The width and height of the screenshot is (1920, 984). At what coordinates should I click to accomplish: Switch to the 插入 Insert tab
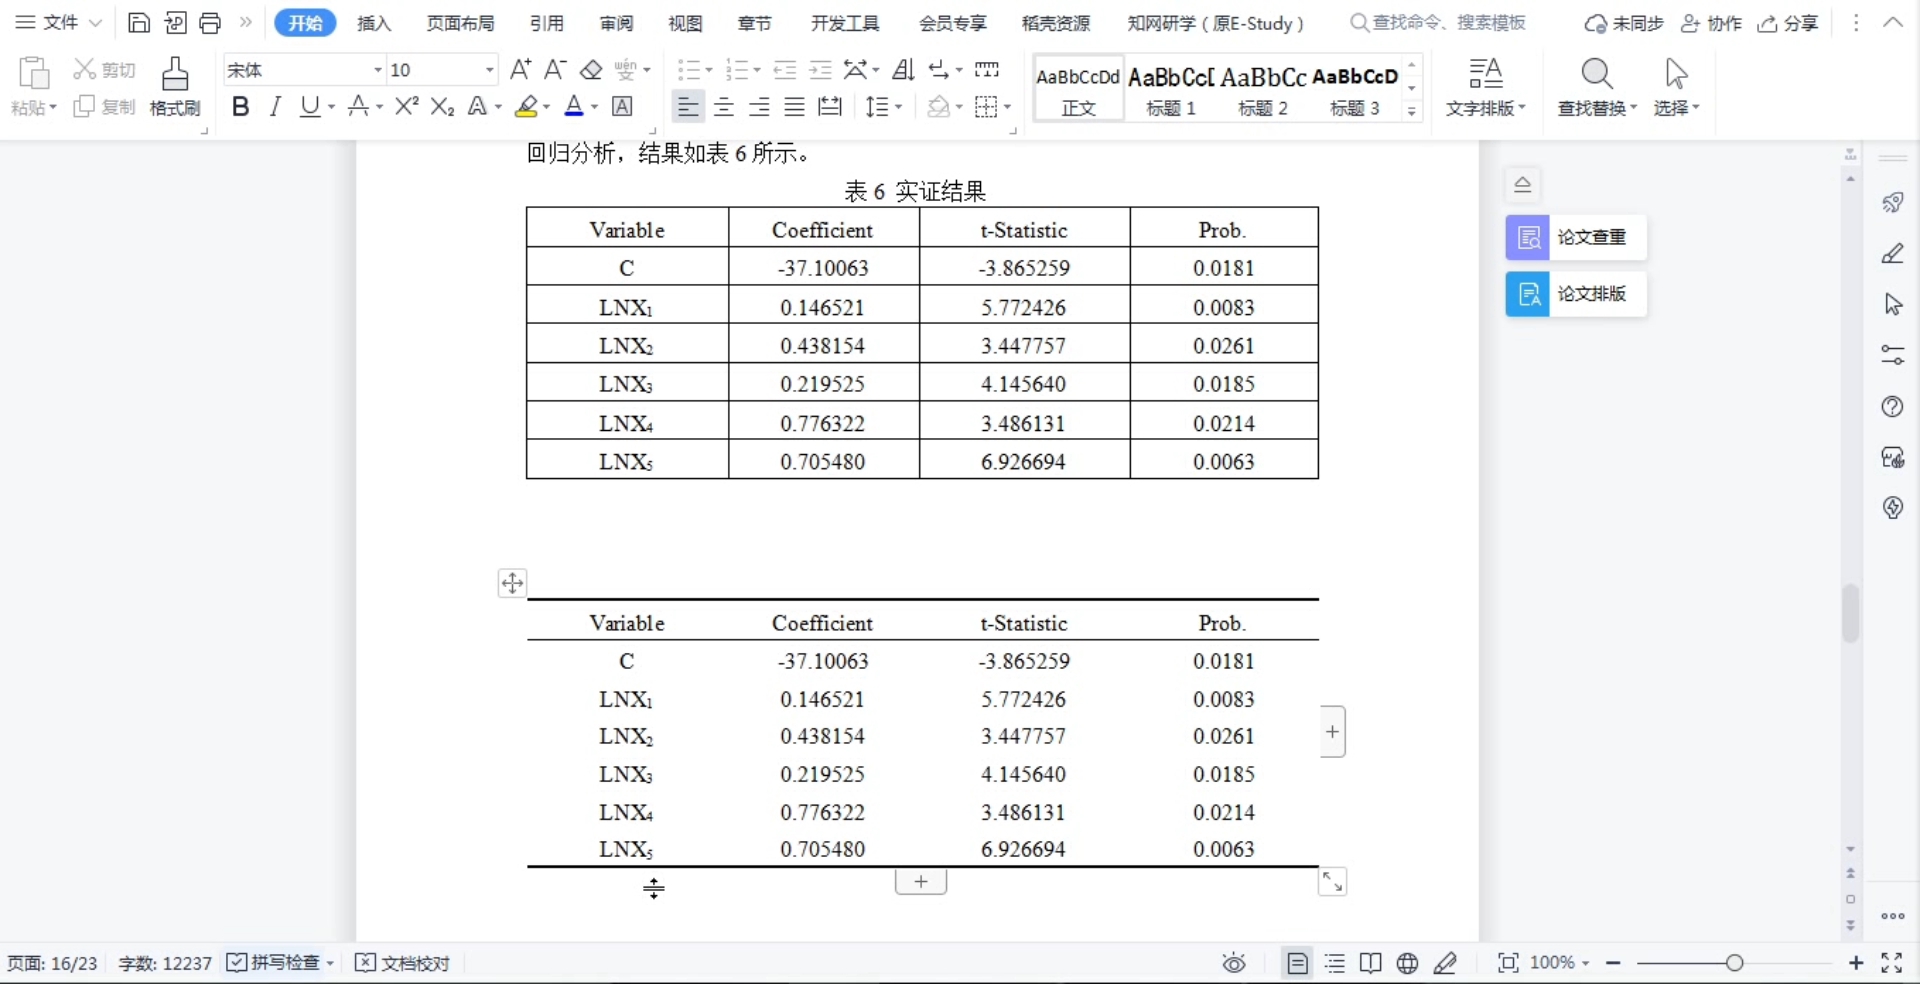click(374, 23)
